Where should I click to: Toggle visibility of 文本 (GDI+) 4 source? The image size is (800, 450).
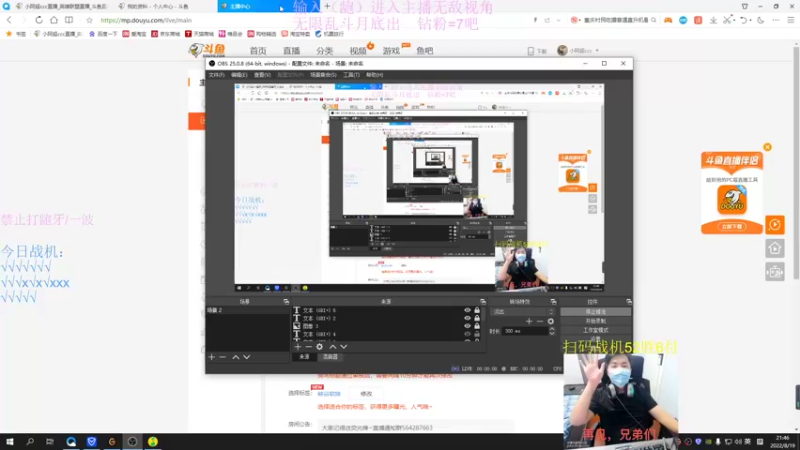coord(467,334)
